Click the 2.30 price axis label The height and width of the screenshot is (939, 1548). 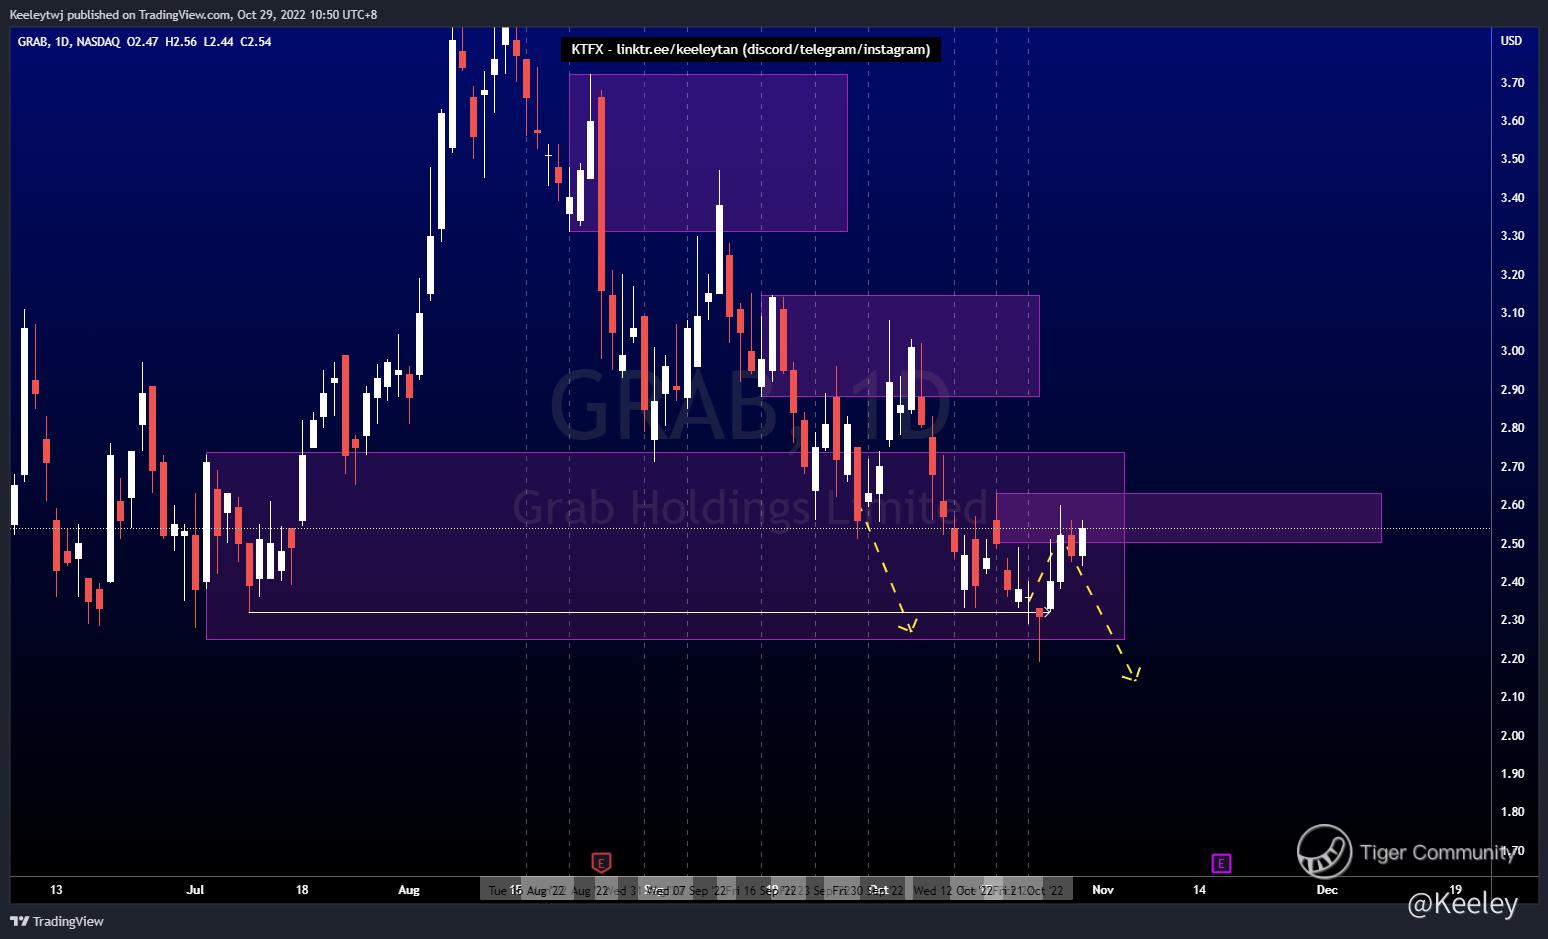point(1512,620)
